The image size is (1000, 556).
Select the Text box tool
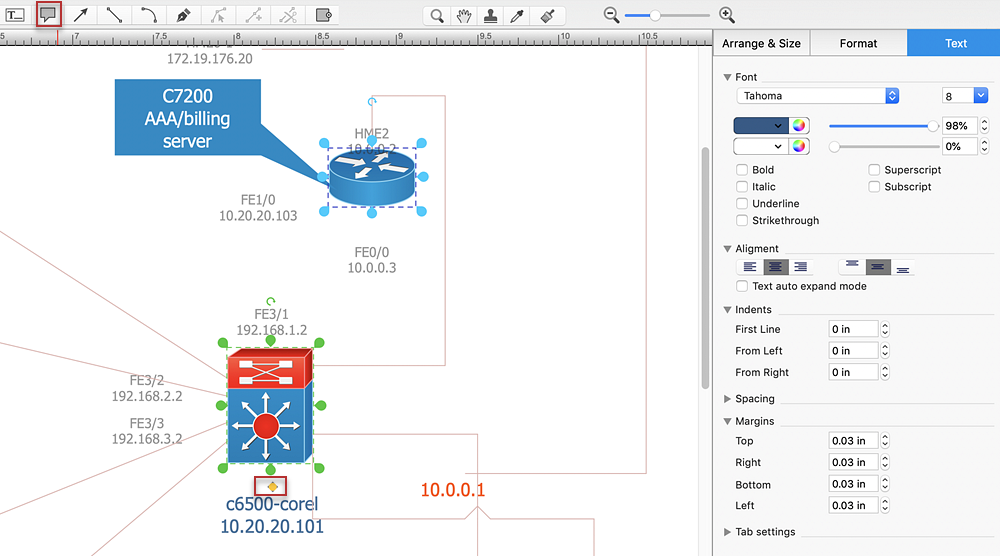click(15, 15)
